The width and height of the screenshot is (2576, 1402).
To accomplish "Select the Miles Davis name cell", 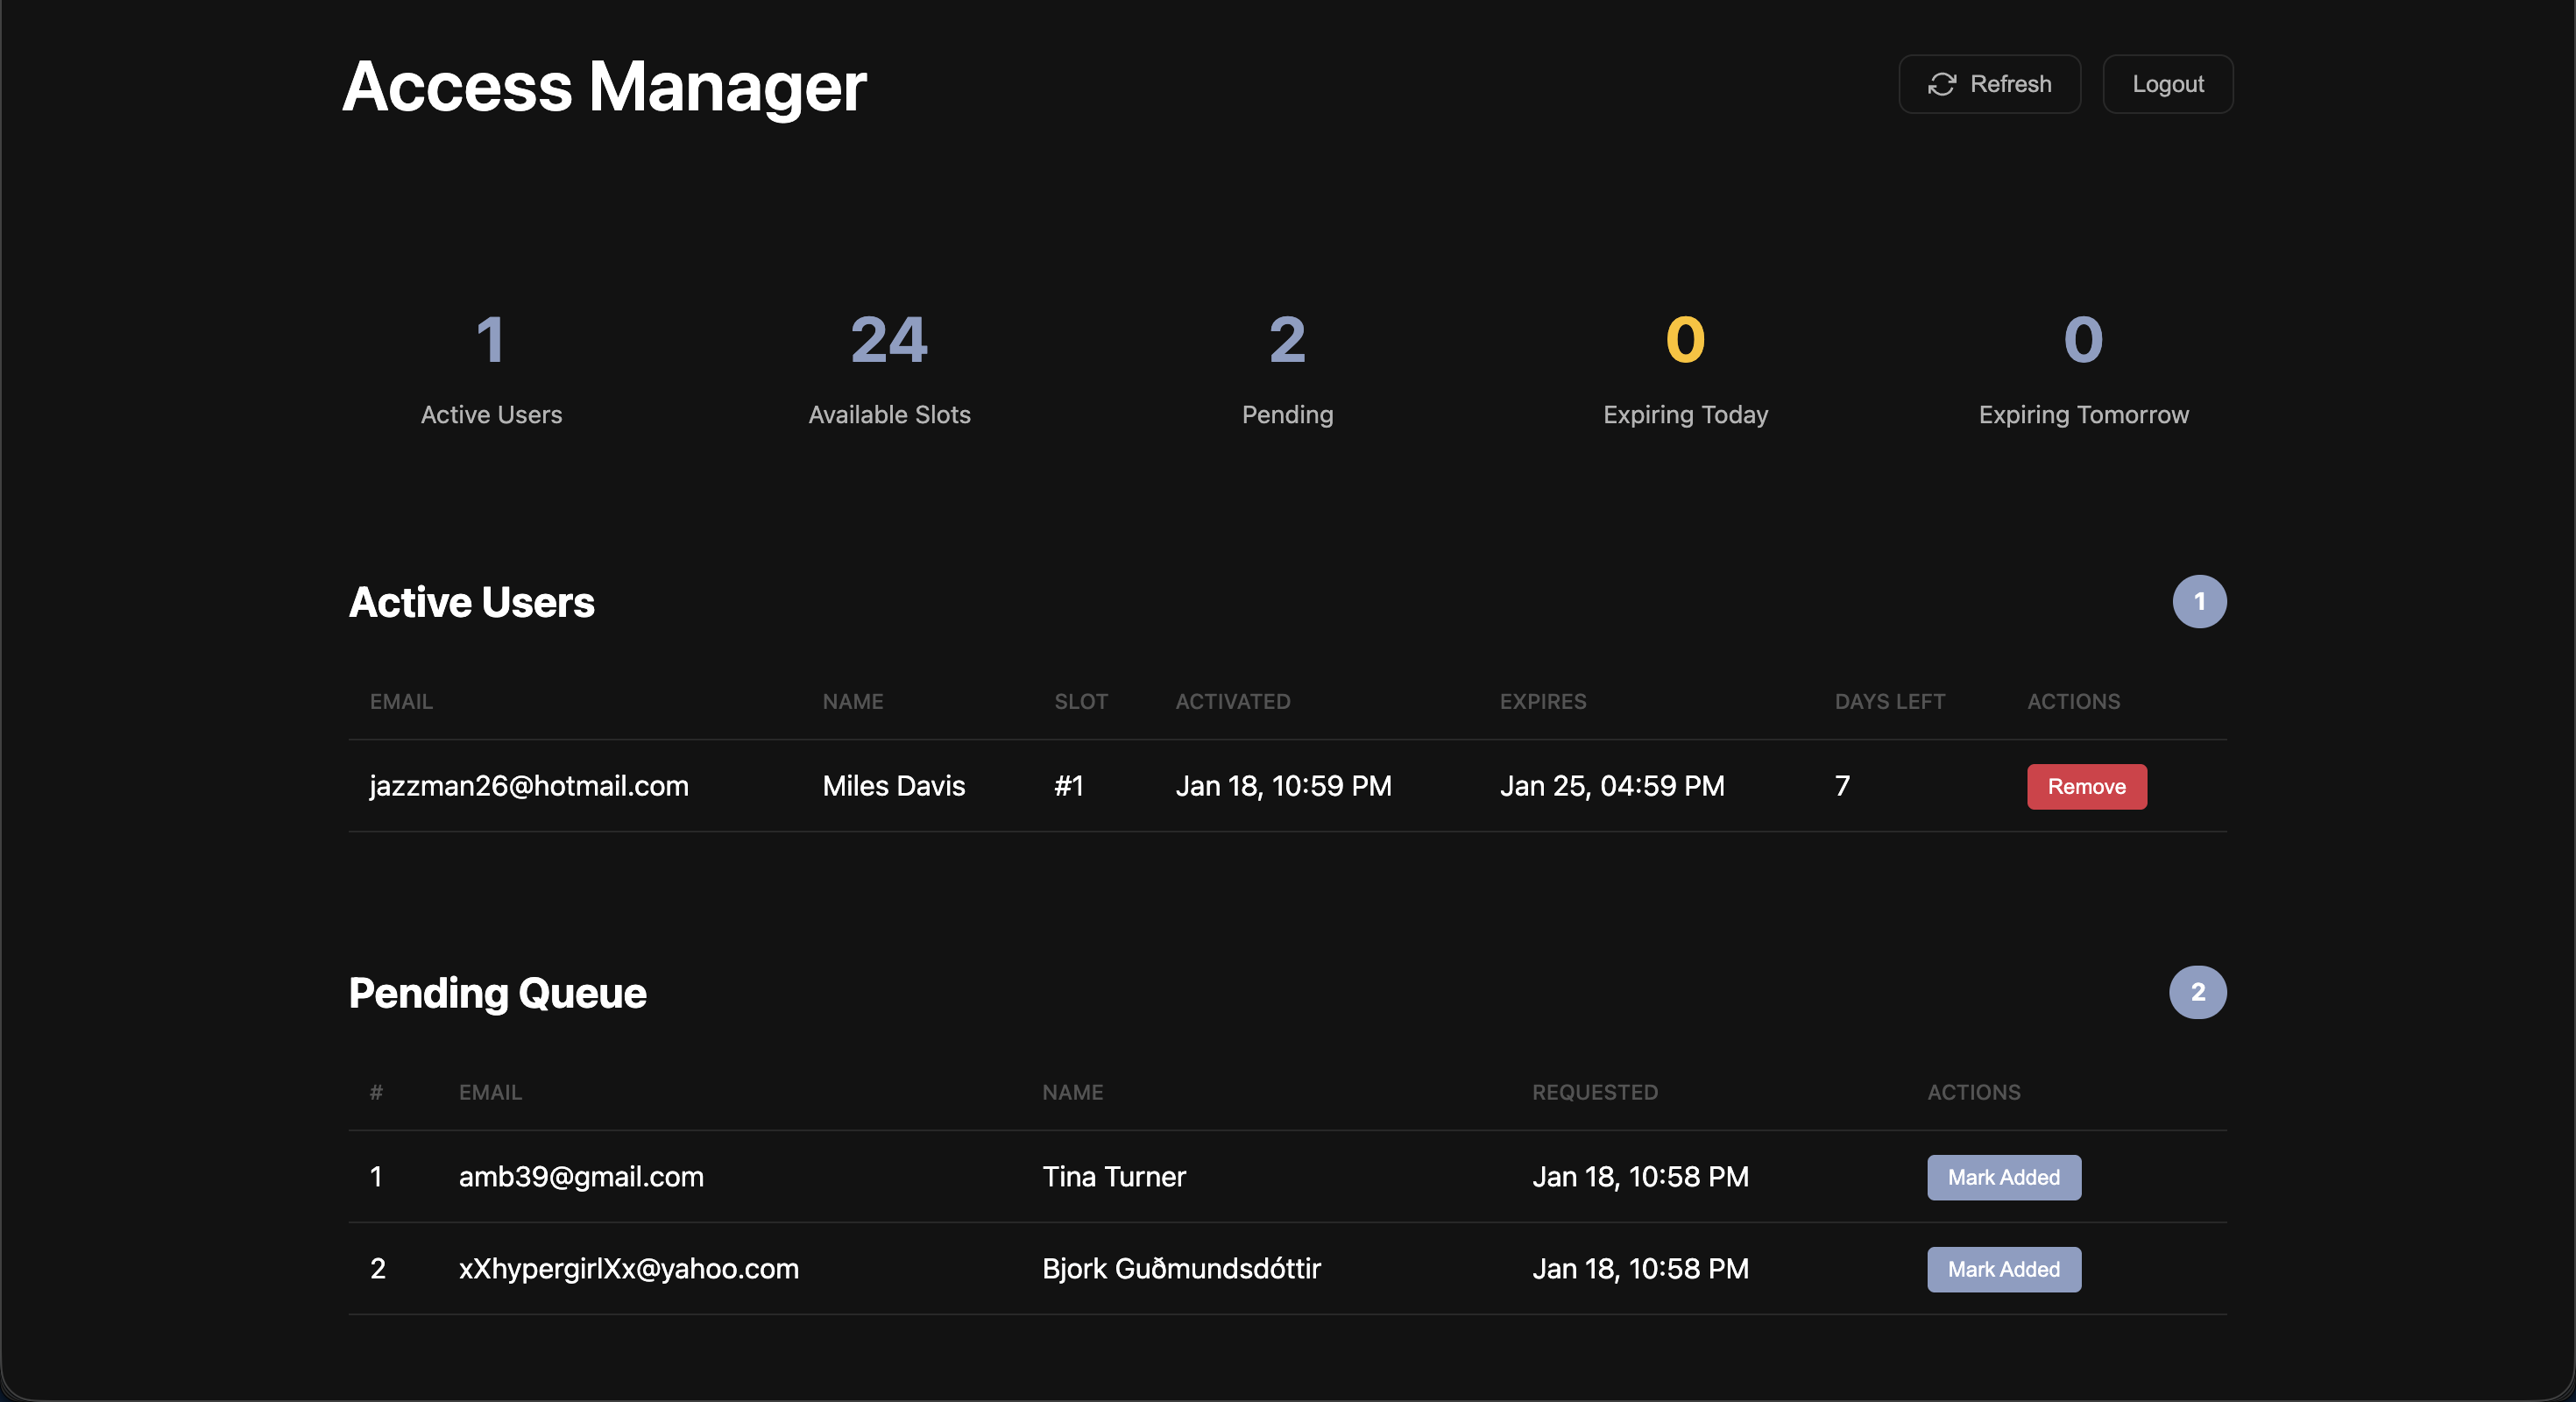I will pyautogui.click(x=893, y=786).
